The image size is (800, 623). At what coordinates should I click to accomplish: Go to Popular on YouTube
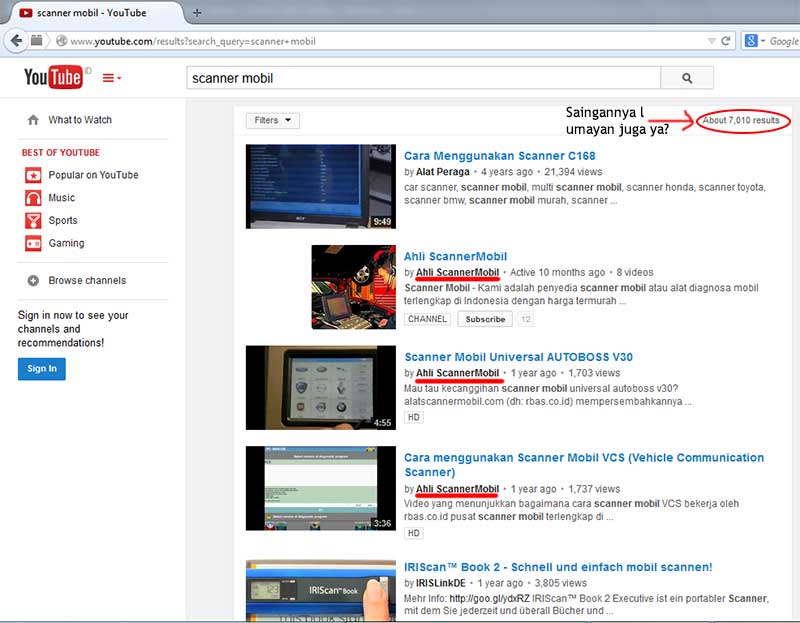[x=93, y=175]
